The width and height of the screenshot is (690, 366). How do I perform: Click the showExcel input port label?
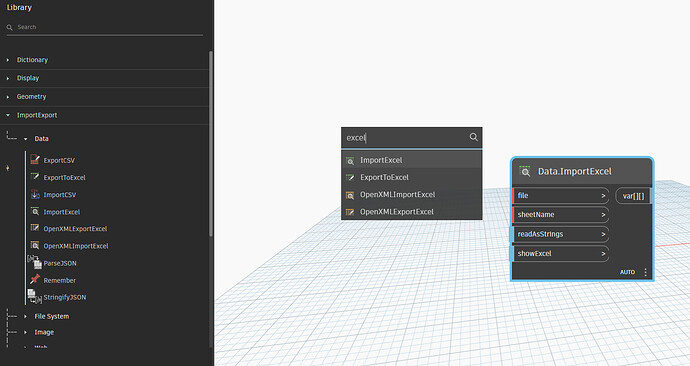(x=534, y=253)
